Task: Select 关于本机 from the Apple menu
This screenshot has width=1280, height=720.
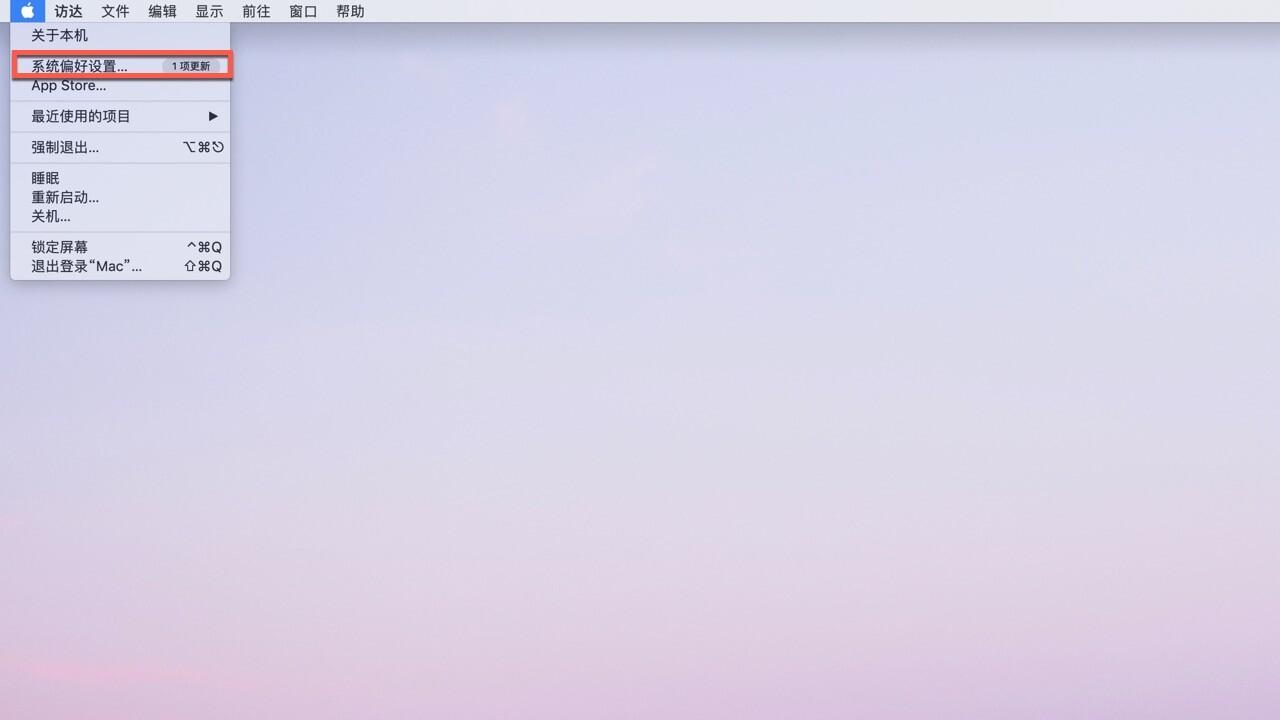Action: [x=120, y=35]
